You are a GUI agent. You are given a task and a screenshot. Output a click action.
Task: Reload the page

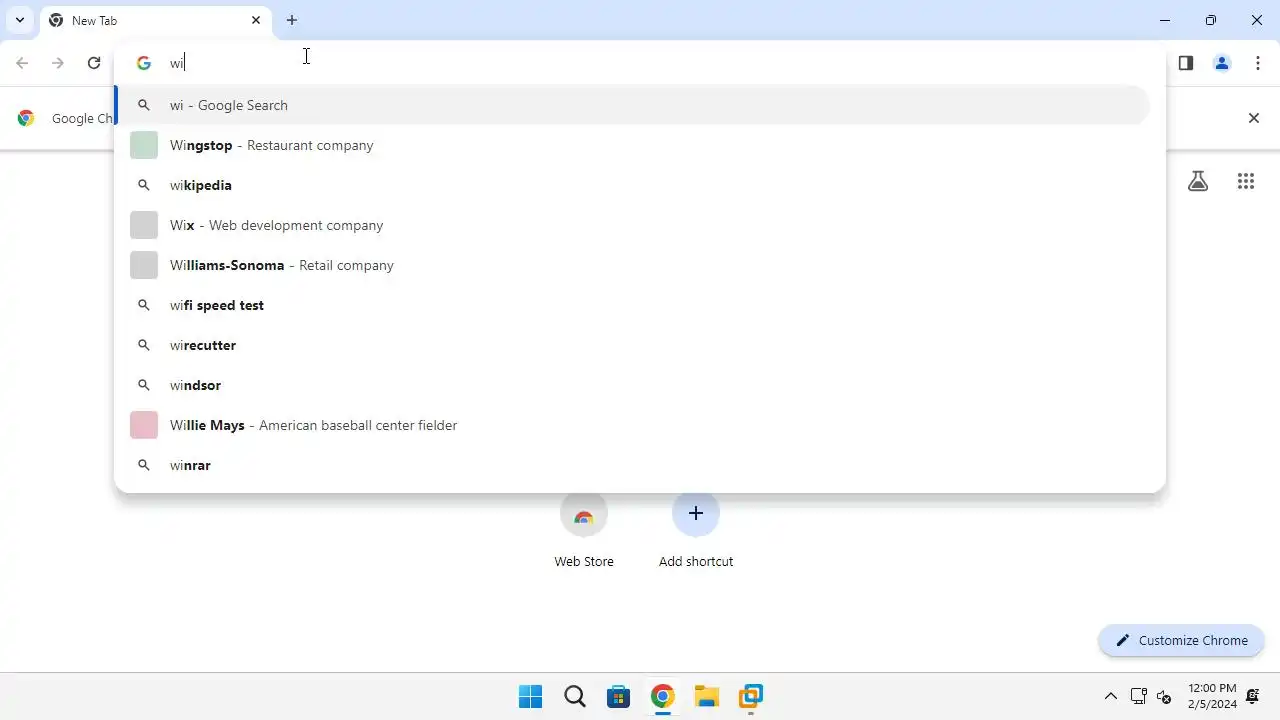point(94,63)
